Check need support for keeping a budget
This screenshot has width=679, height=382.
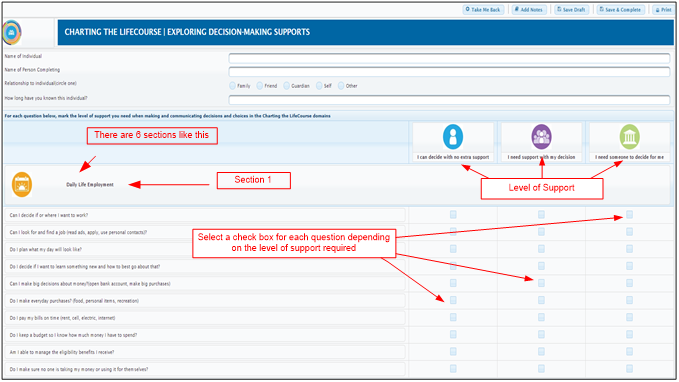[541, 334]
